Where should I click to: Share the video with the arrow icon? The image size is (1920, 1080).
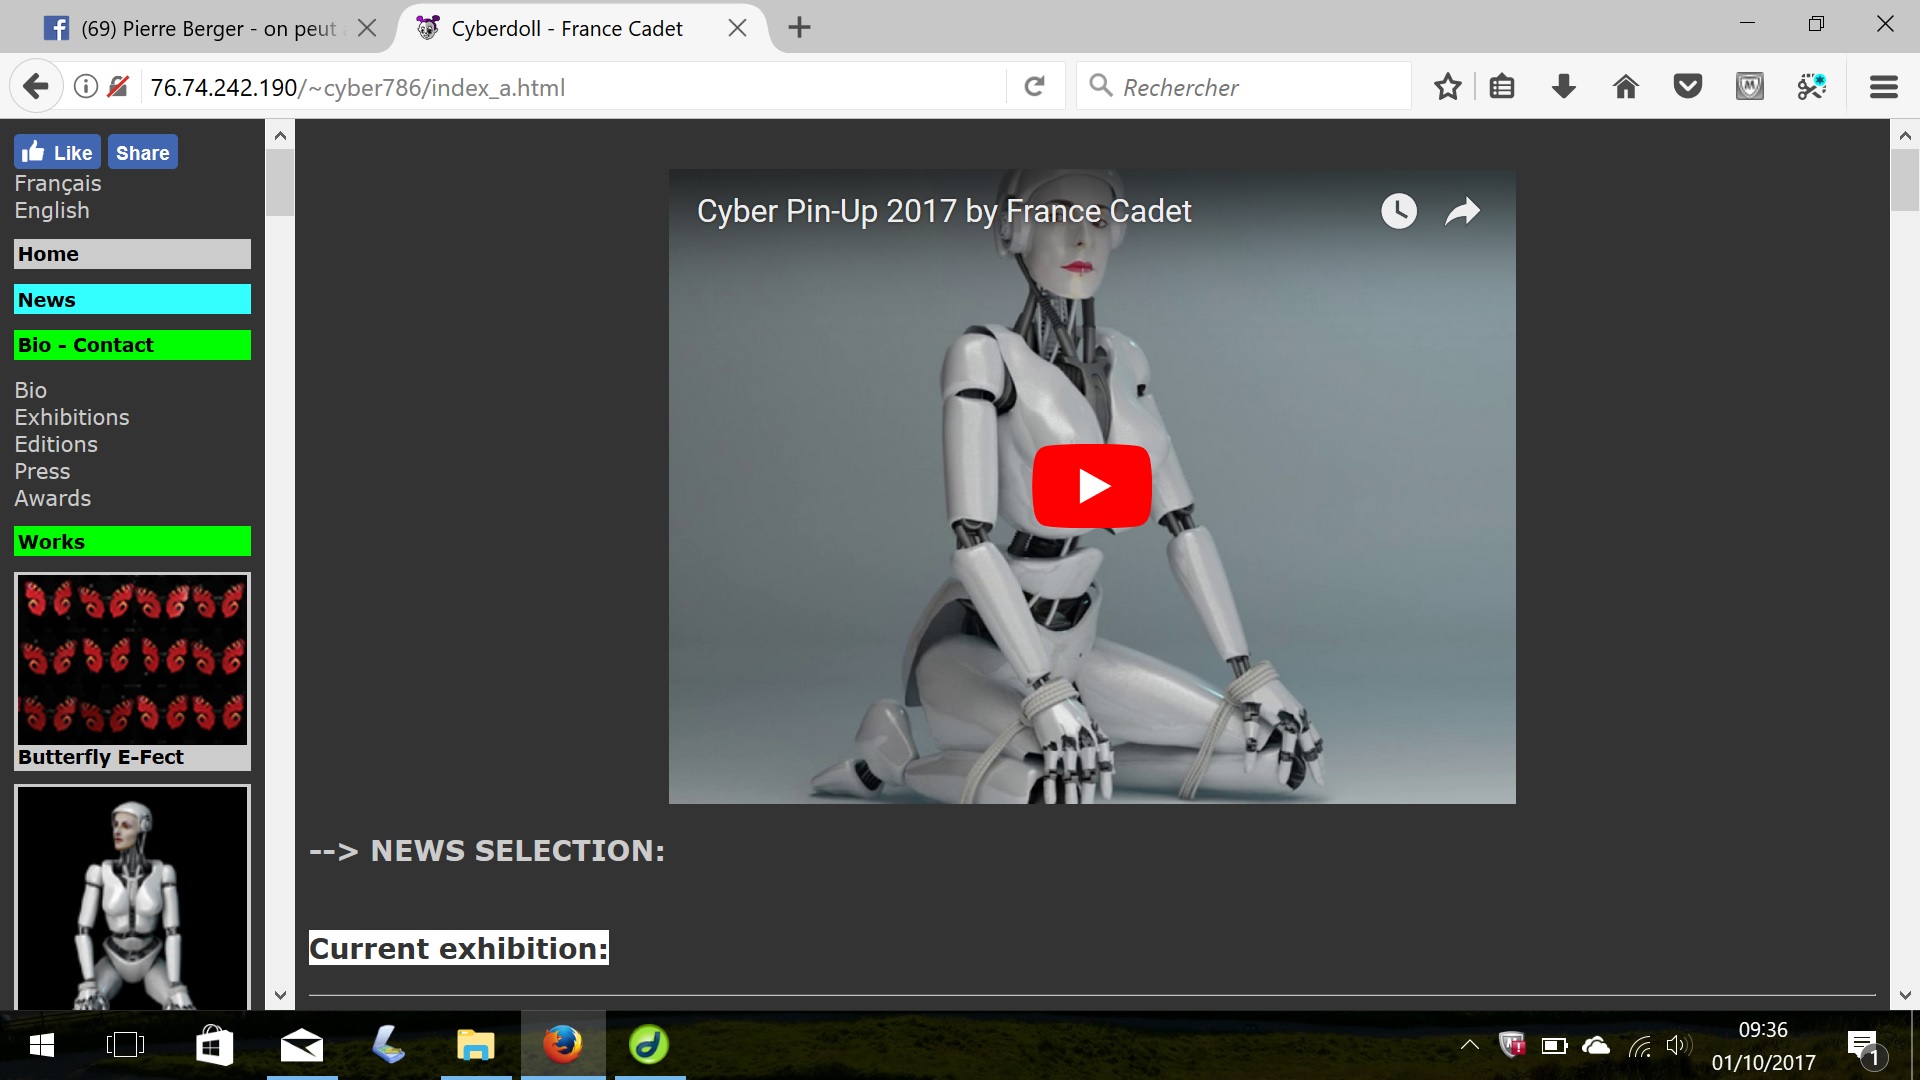tap(1462, 211)
